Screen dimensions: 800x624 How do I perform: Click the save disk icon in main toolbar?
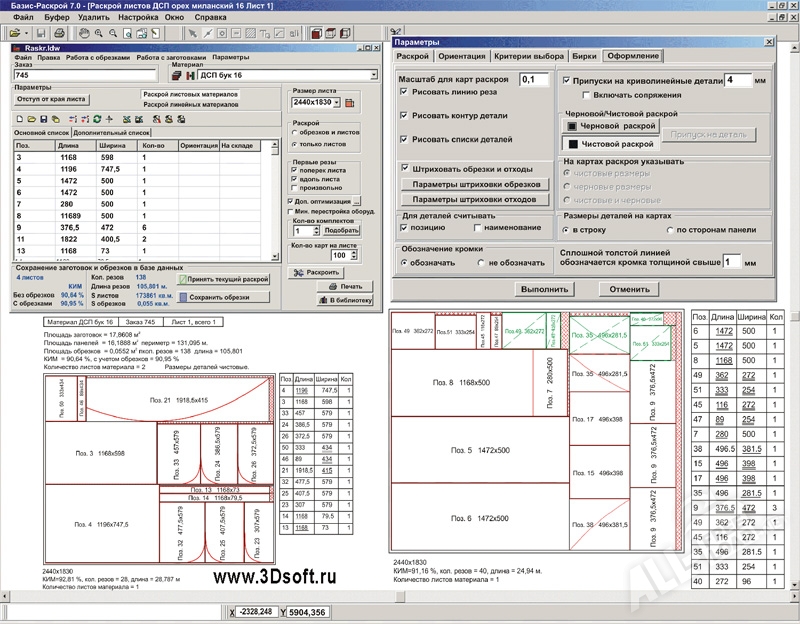(x=43, y=33)
